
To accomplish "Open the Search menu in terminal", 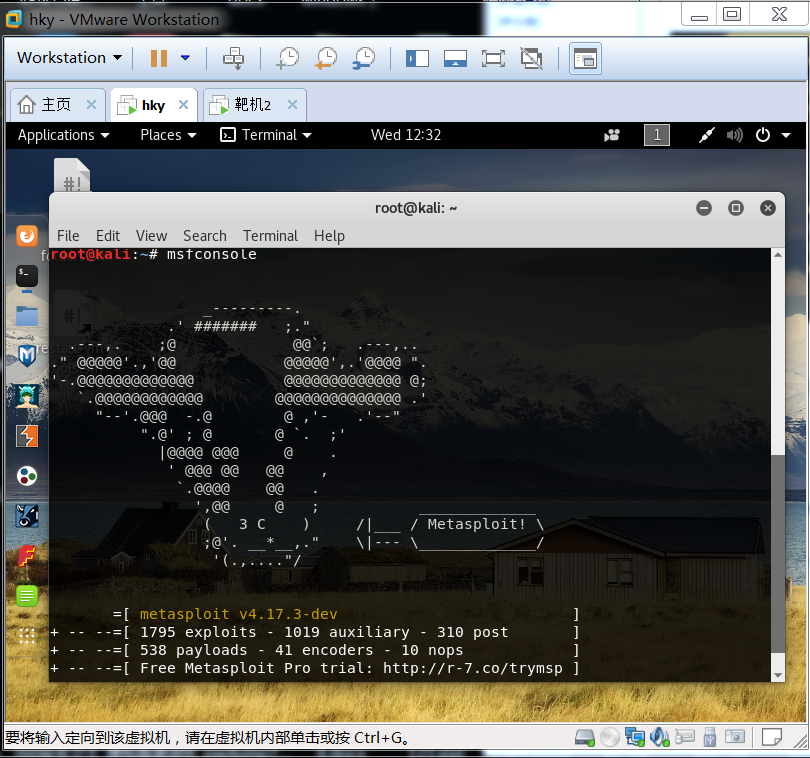I will 205,236.
